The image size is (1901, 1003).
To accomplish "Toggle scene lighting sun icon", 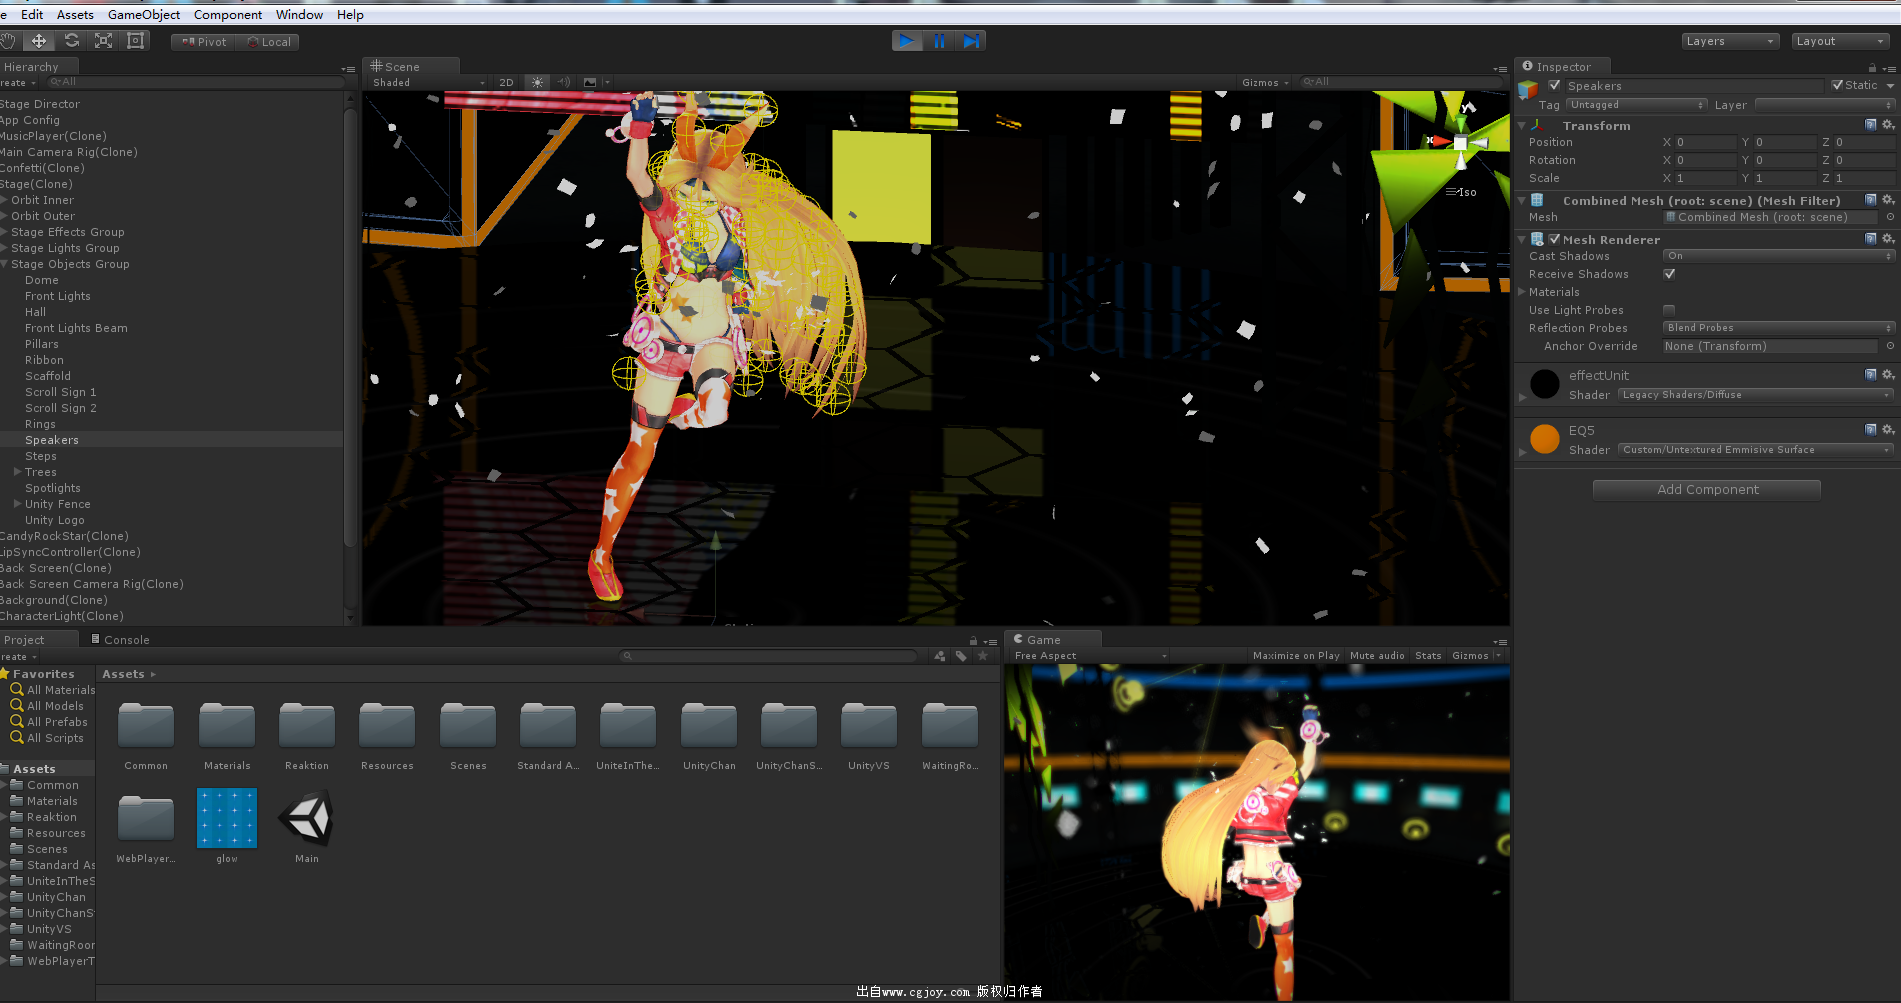I will (538, 83).
